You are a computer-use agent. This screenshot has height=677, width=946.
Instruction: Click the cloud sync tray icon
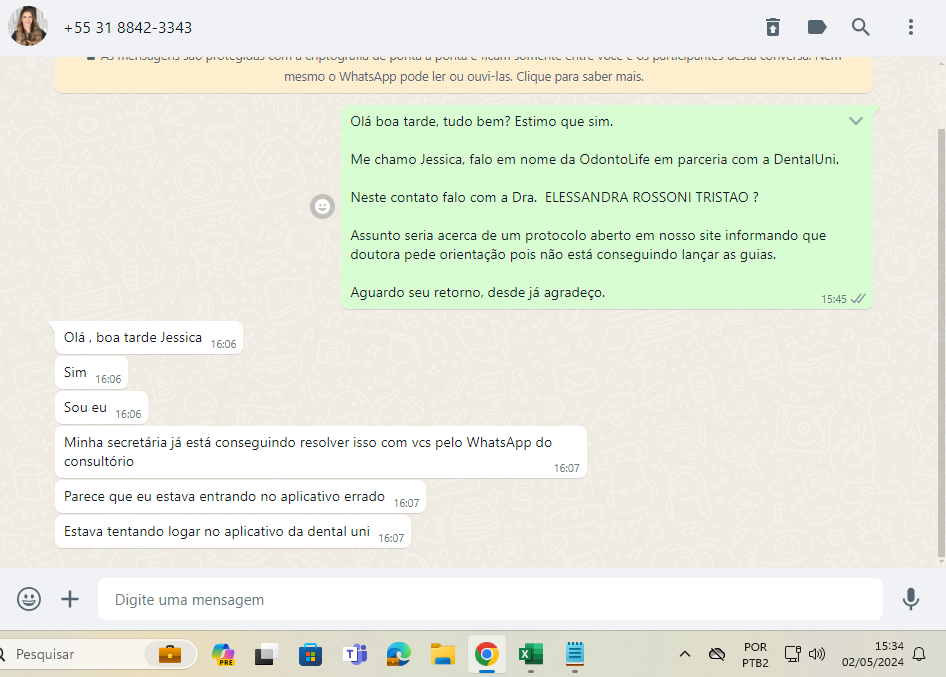click(x=717, y=654)
